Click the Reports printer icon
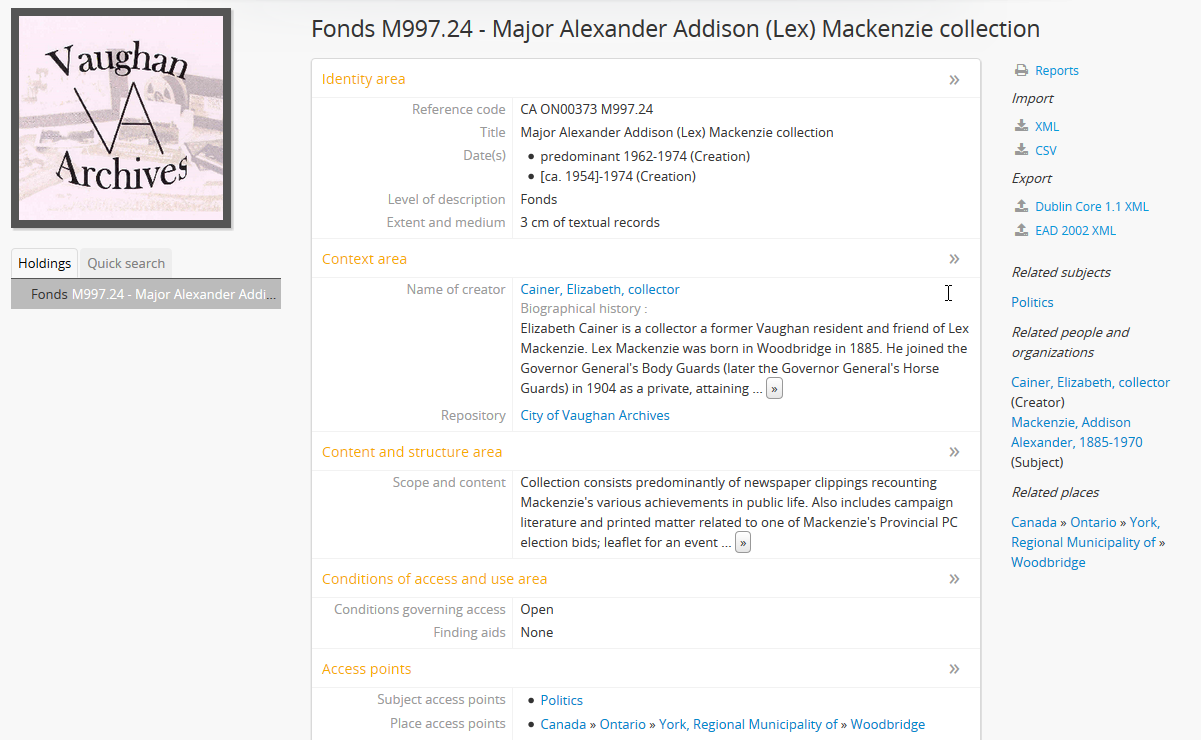1201x740 pixels. 1021,71
